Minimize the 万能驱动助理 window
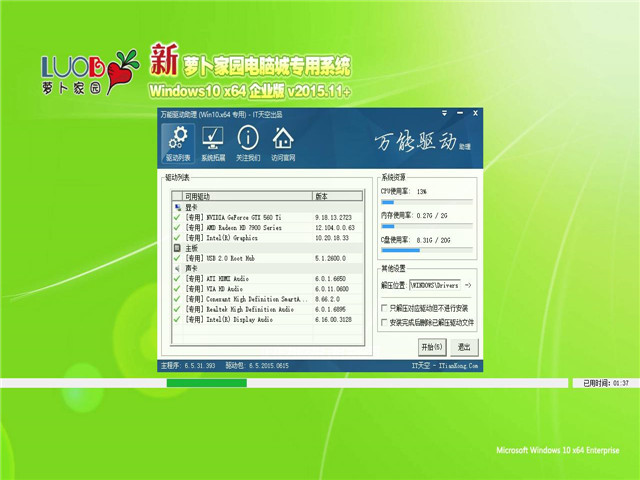The width and height of the screenshot is (640, 480). (460, 113)
